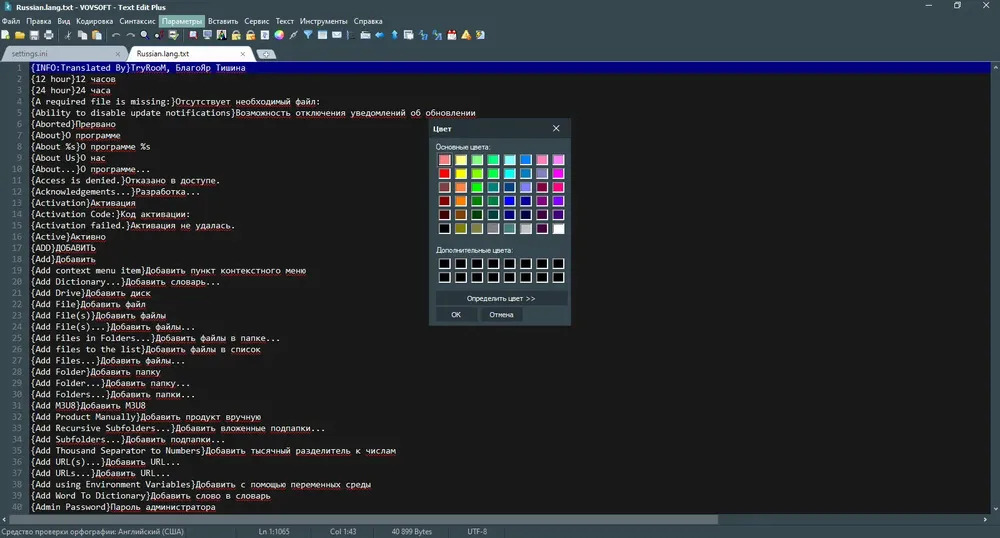
Task: Pick the white swatch in basic colors
Action: [558, 228]
